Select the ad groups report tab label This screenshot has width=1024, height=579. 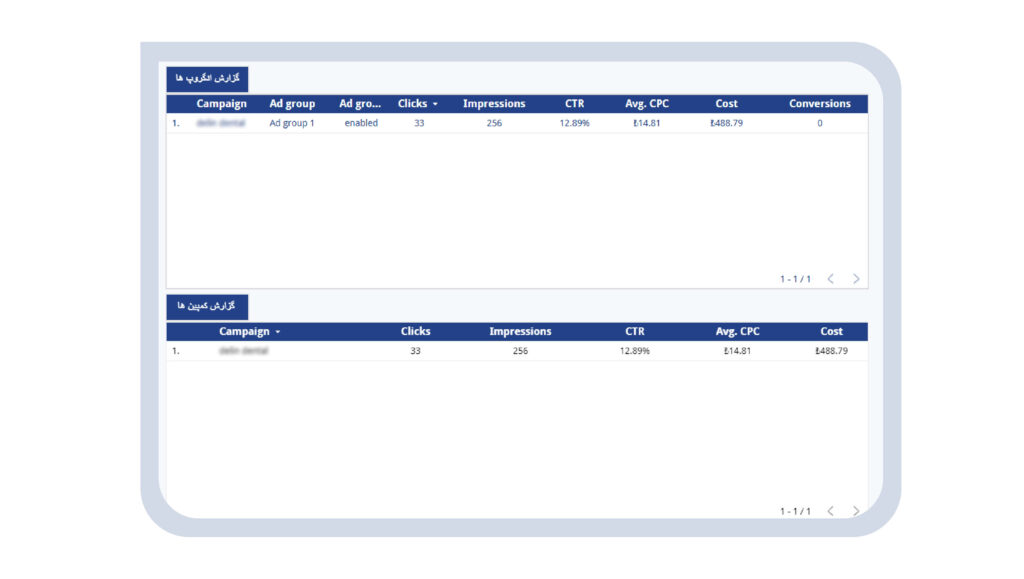coord(207,78)
